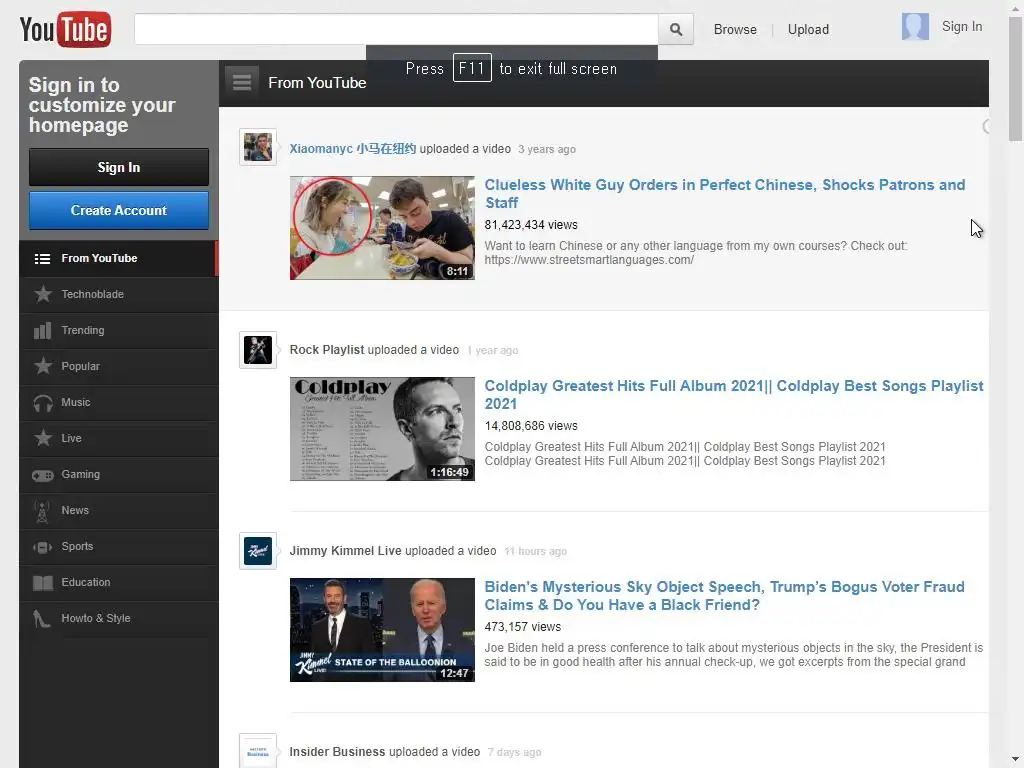Click the black Sign In sidebar button
The width and height of the screenshot is (1024, 768).
pos(119,167)
